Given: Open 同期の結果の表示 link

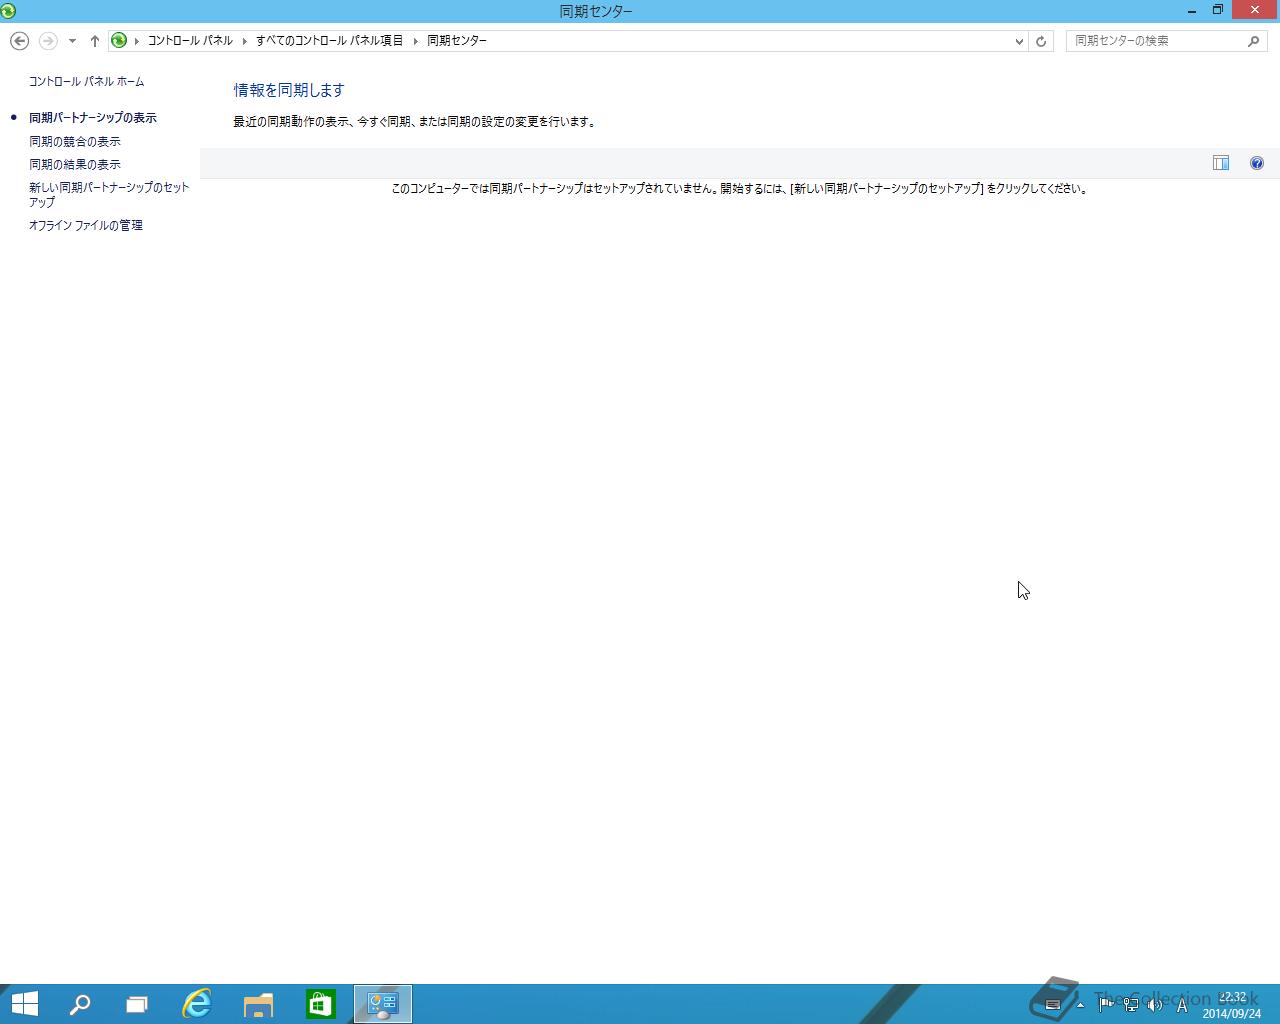Looking at the screenshot, I should tap(75, 165).
